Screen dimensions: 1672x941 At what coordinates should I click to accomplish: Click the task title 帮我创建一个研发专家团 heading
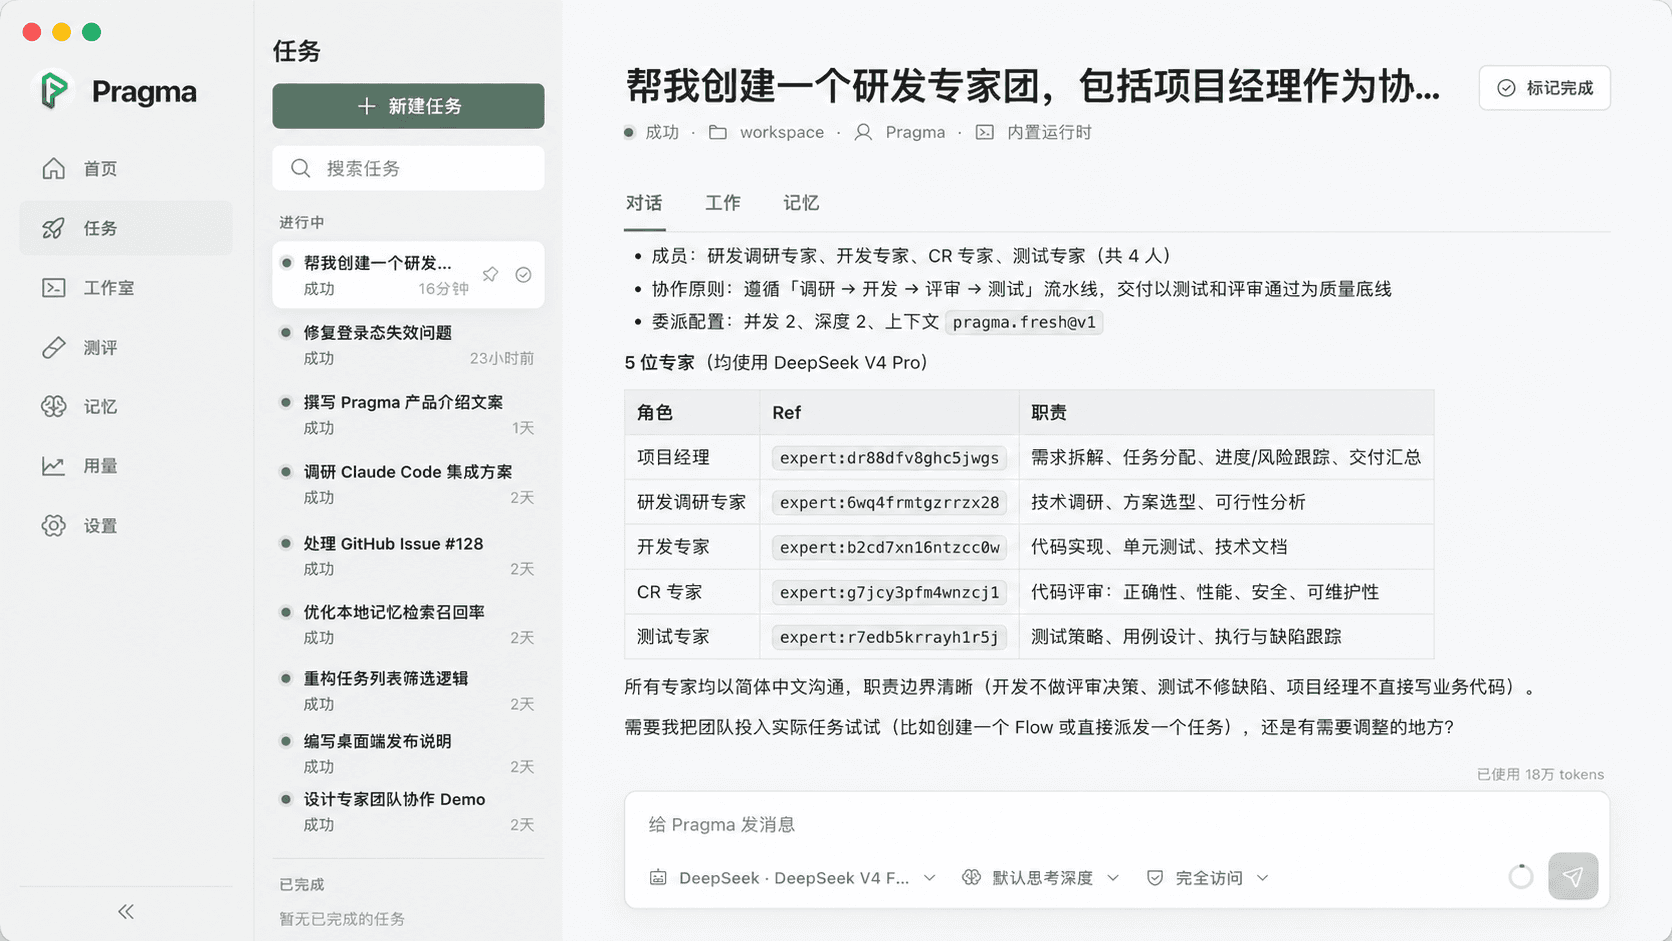pos(1033,87)
